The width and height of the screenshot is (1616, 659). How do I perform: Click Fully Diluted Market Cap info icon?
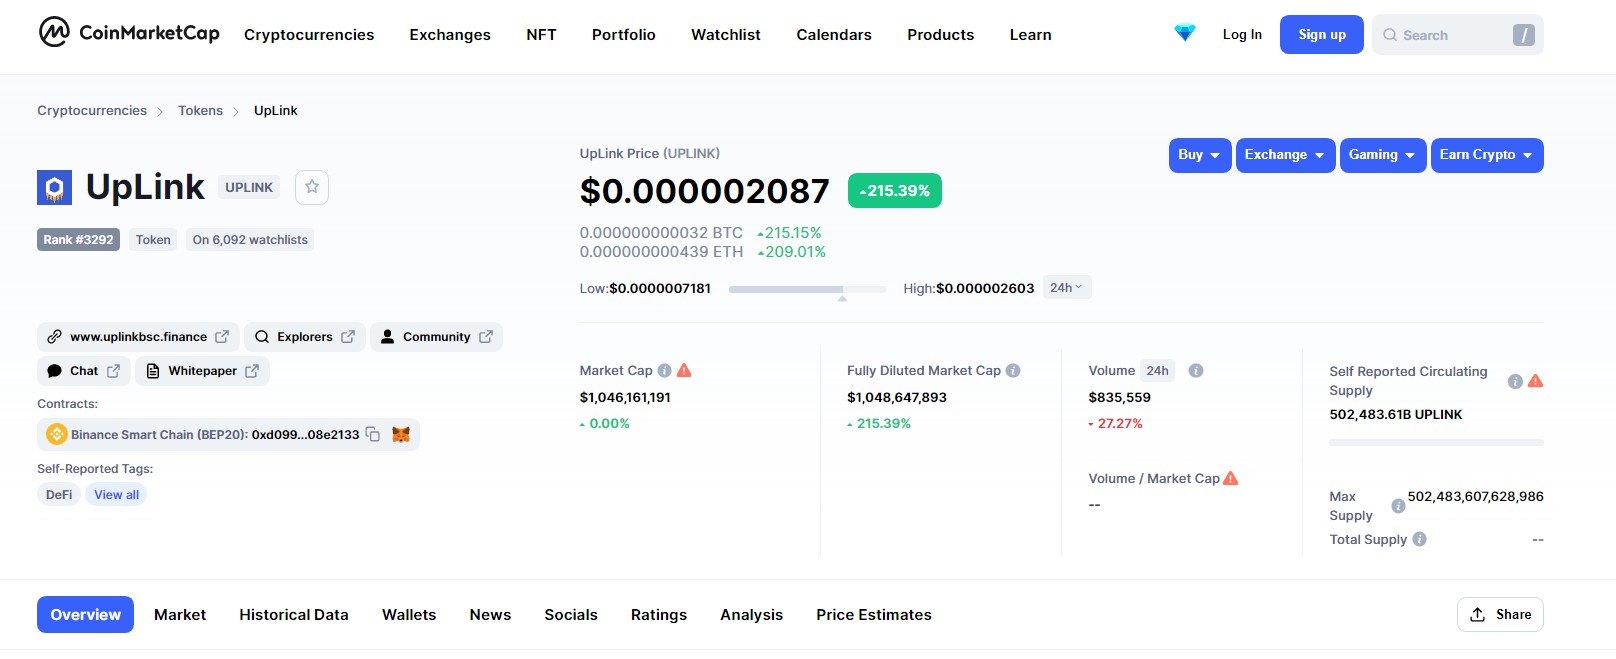1013,370
